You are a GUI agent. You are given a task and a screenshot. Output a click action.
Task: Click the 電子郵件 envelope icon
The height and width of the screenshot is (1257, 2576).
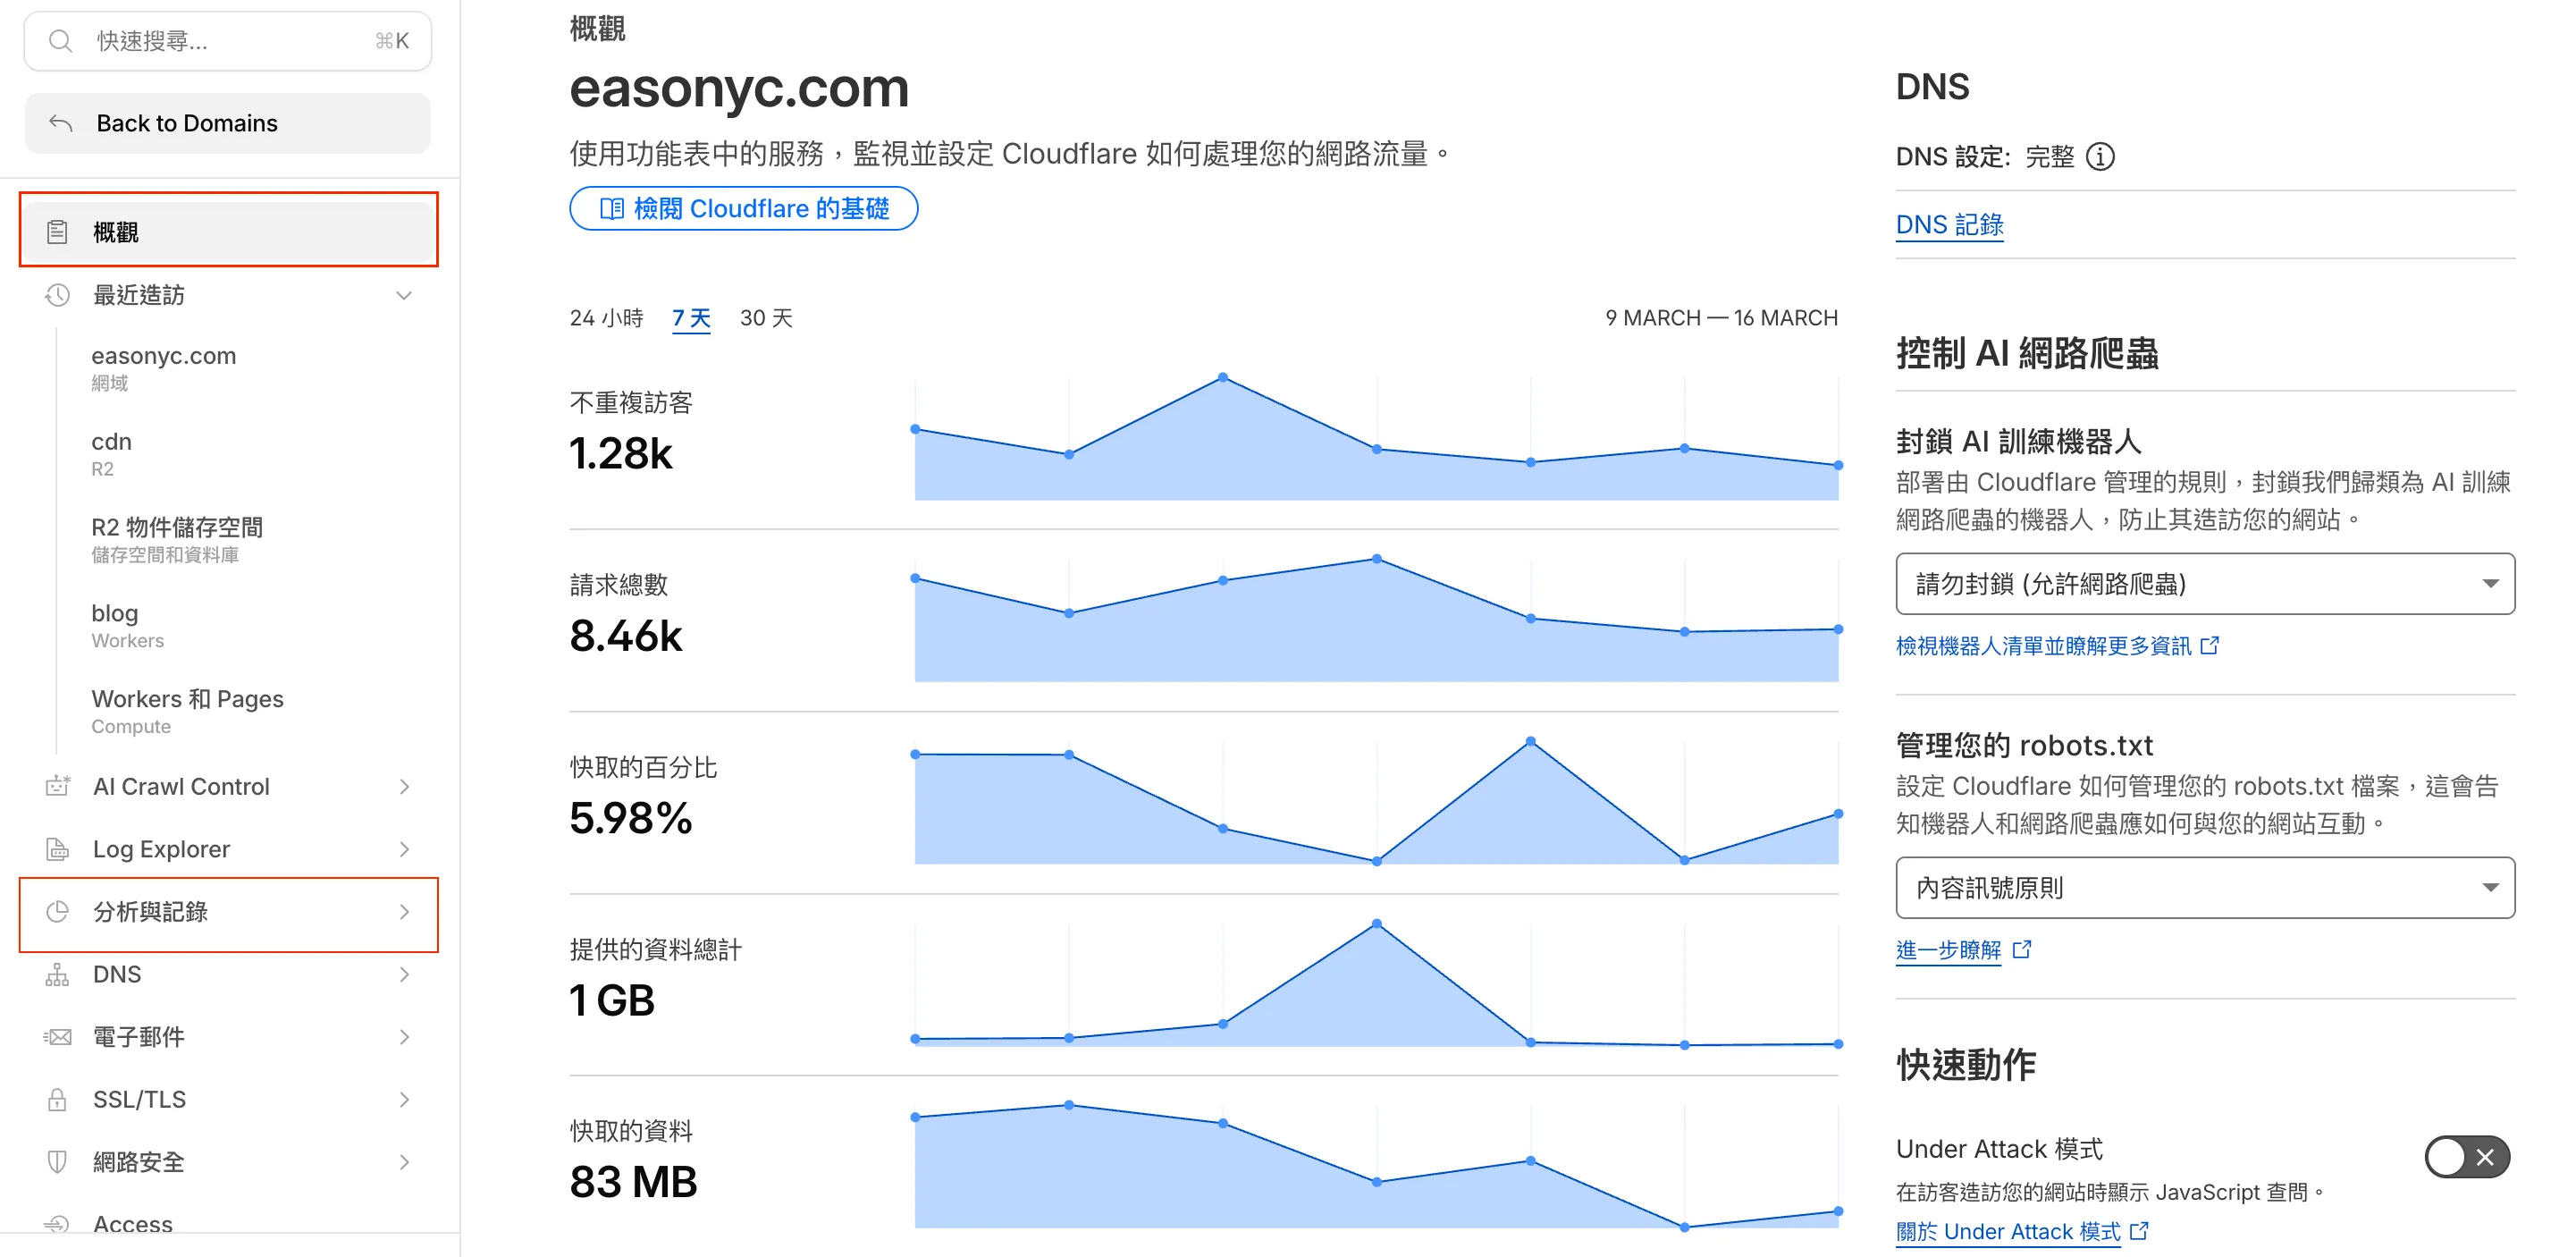[x=57, y=1037]
